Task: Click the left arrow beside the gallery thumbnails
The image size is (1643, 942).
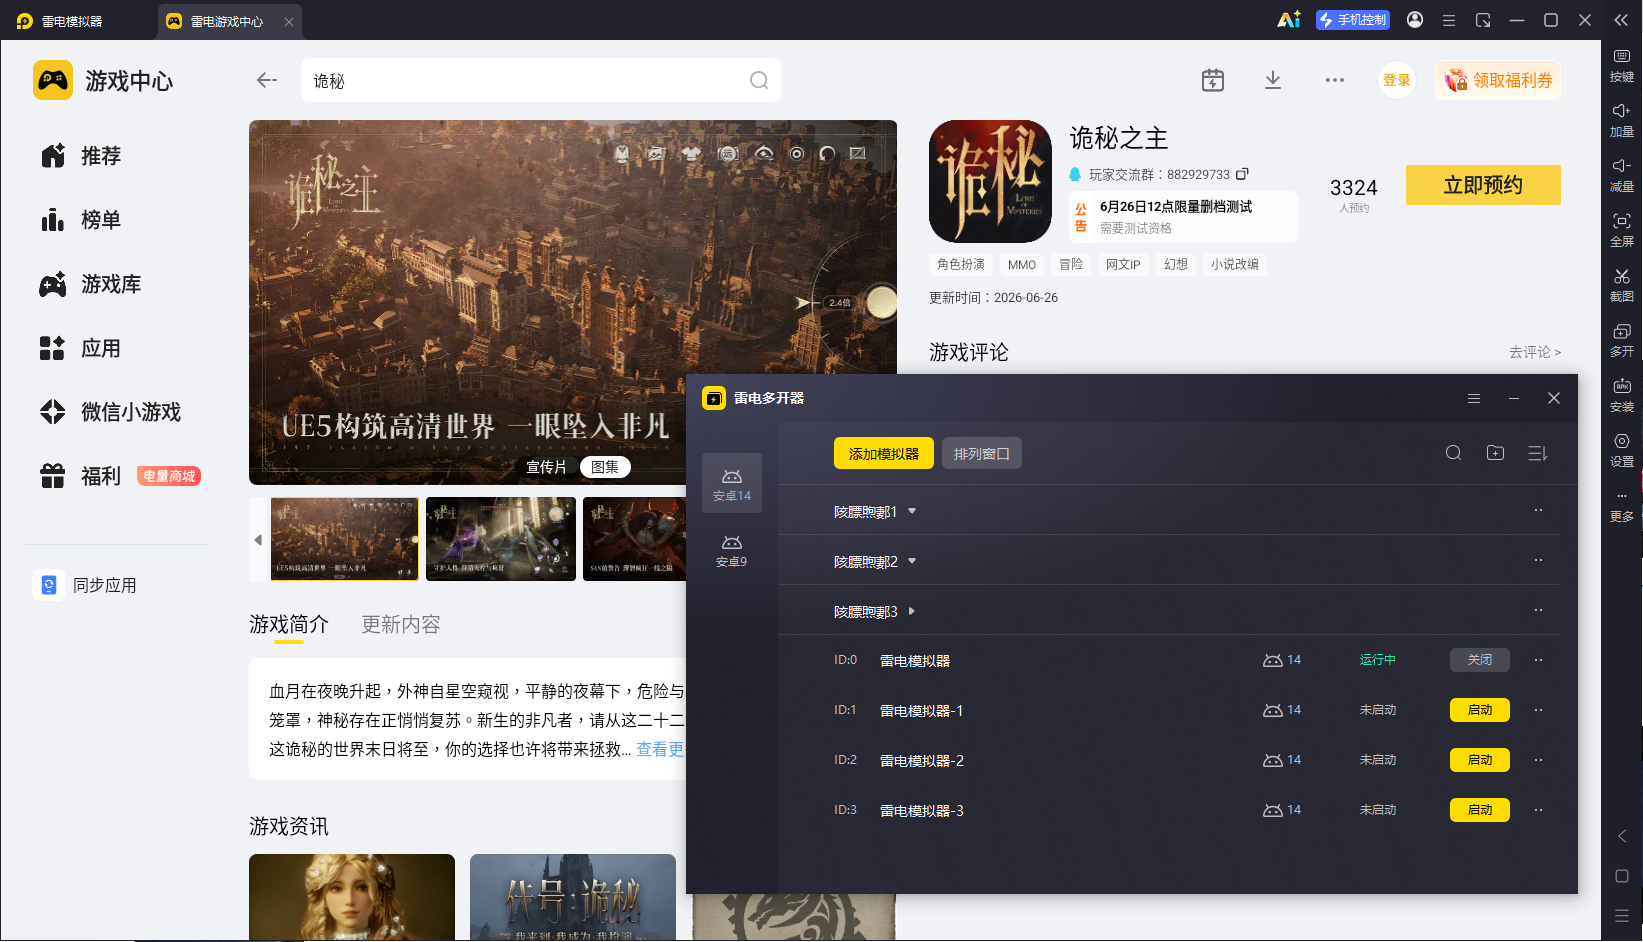Action: point(258,540)
